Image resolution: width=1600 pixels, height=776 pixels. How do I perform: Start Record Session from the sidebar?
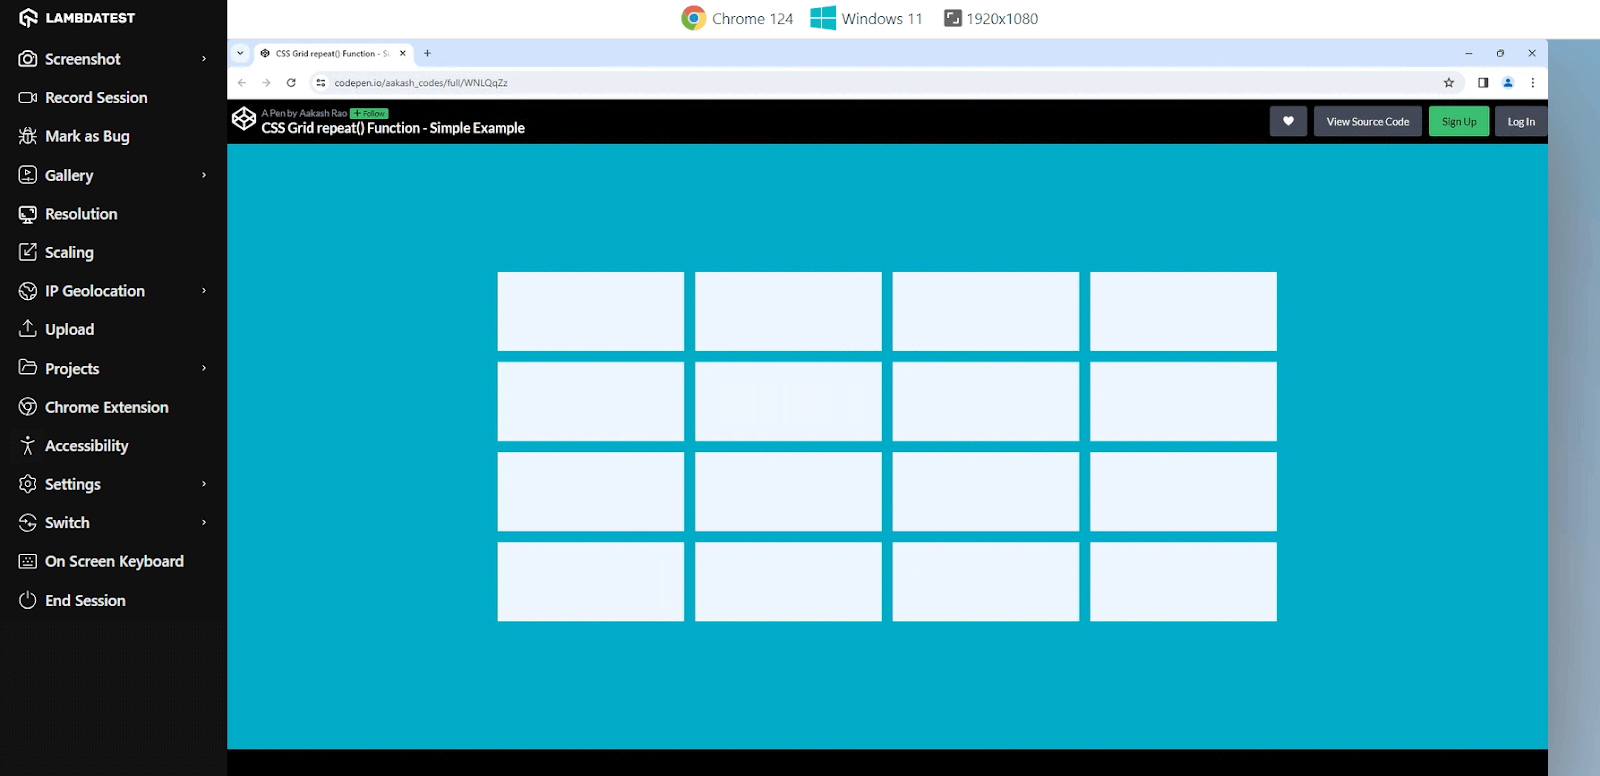83,98
